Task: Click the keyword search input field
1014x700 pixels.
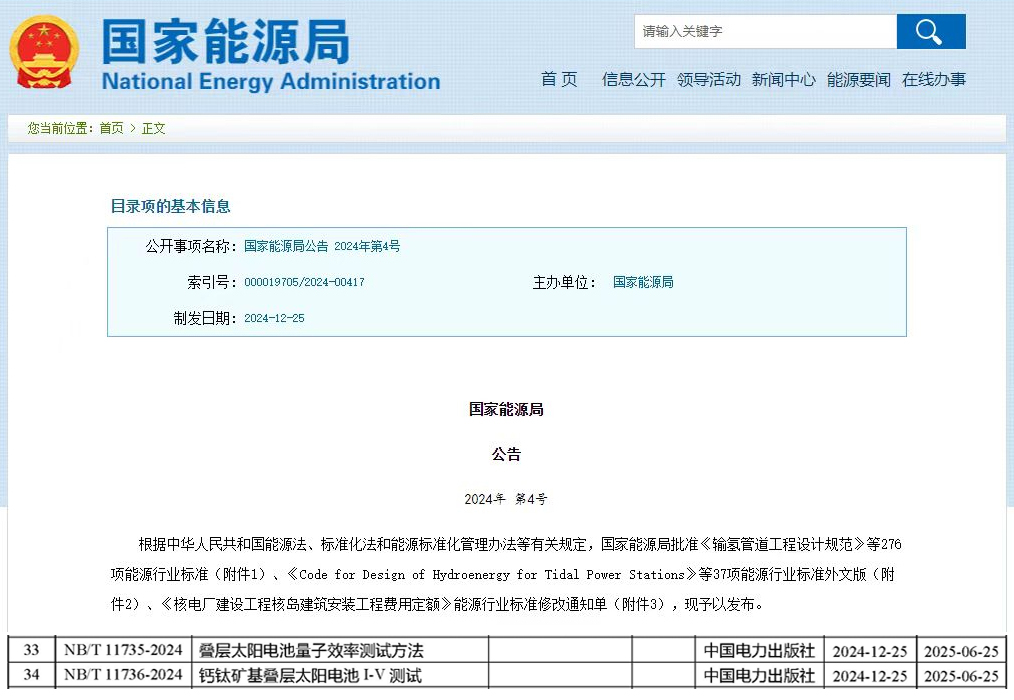Action: click(764, 32)
